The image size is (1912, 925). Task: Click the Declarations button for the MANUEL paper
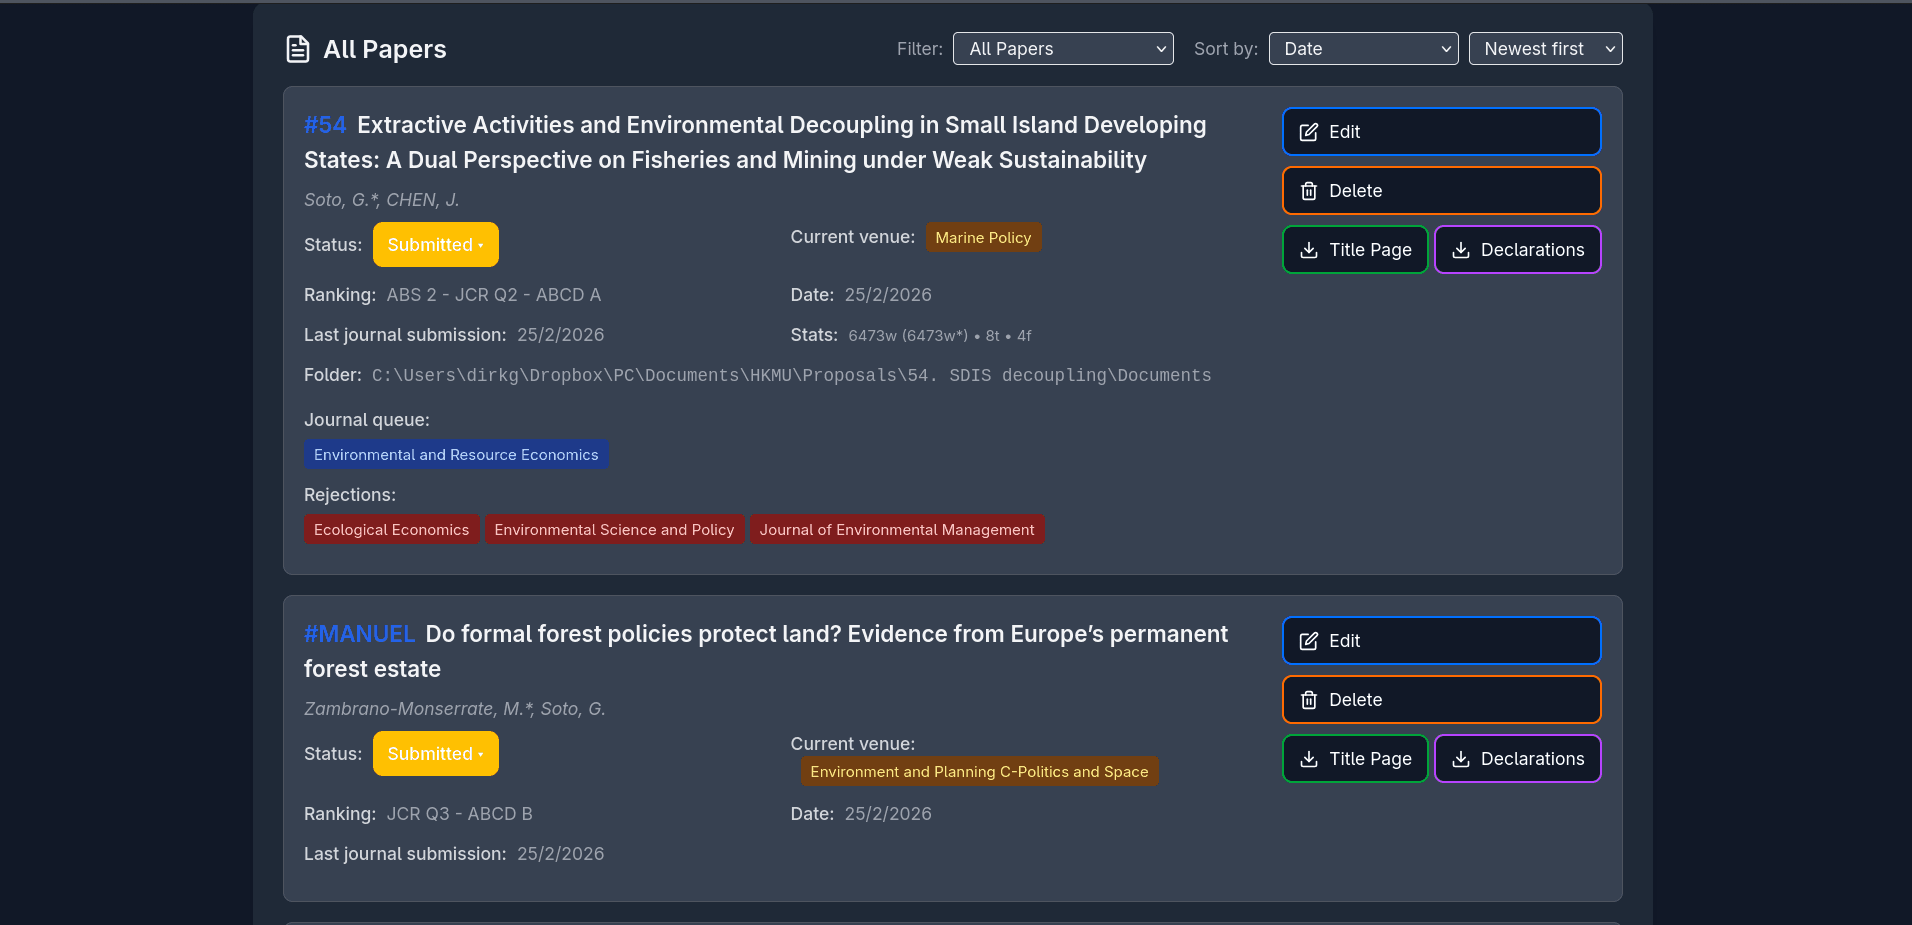pos(1517,758)
